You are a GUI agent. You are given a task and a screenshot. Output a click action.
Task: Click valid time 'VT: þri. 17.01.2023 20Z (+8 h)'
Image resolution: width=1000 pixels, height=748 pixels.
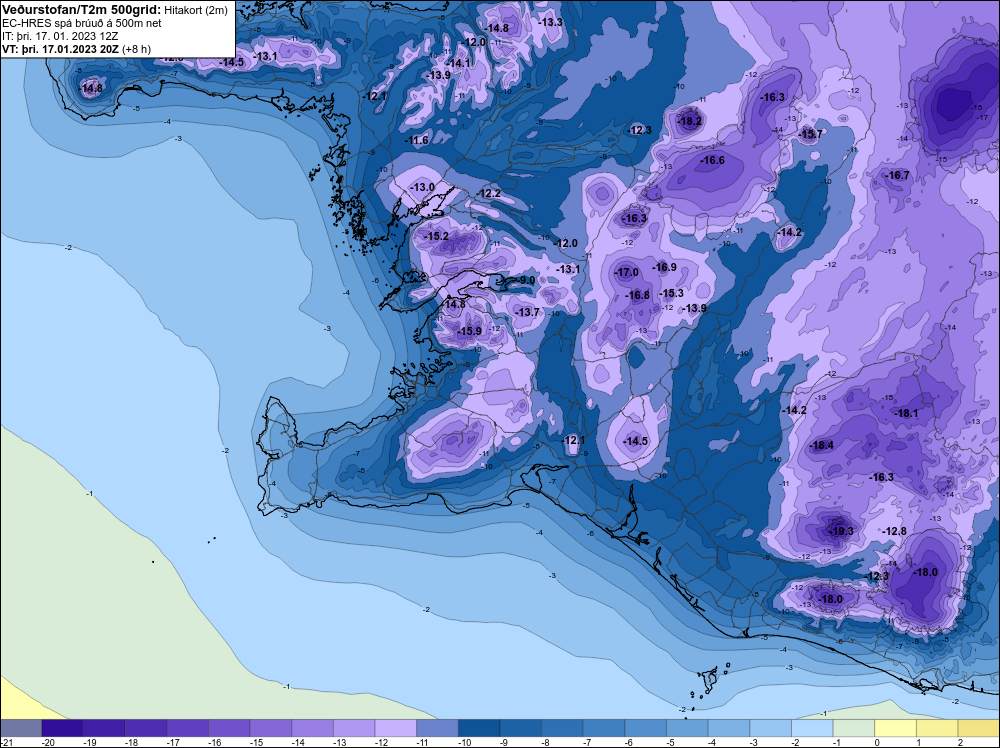point(77,49)
